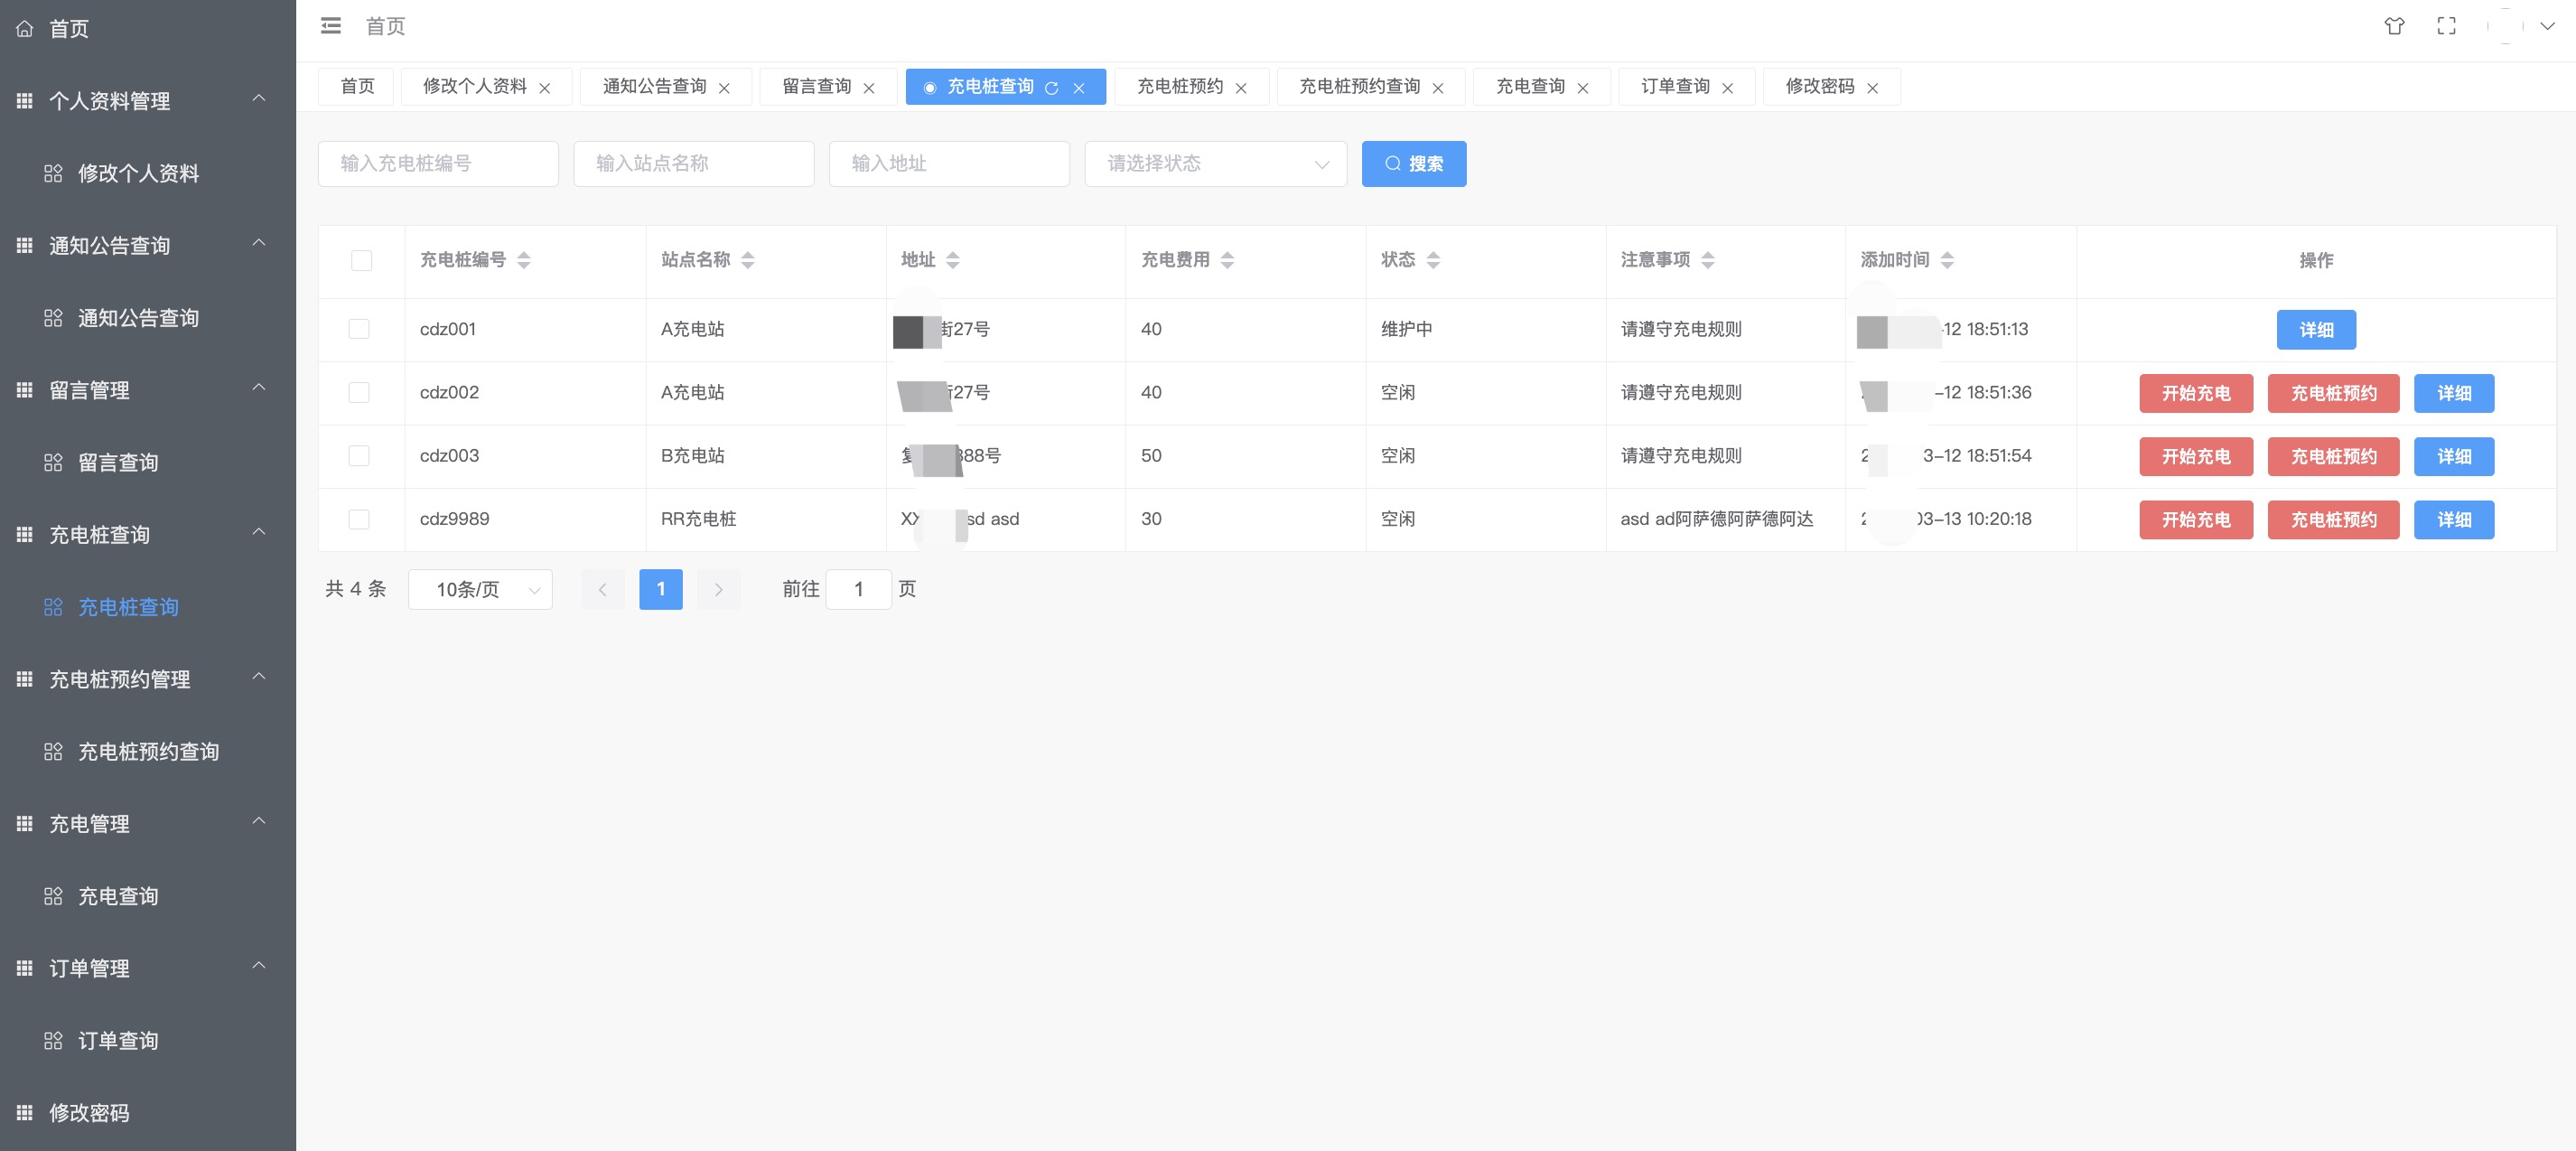The image size is (2576, 1151).
Task: Click the blue 搜索 button
Action: point(1414,164)
